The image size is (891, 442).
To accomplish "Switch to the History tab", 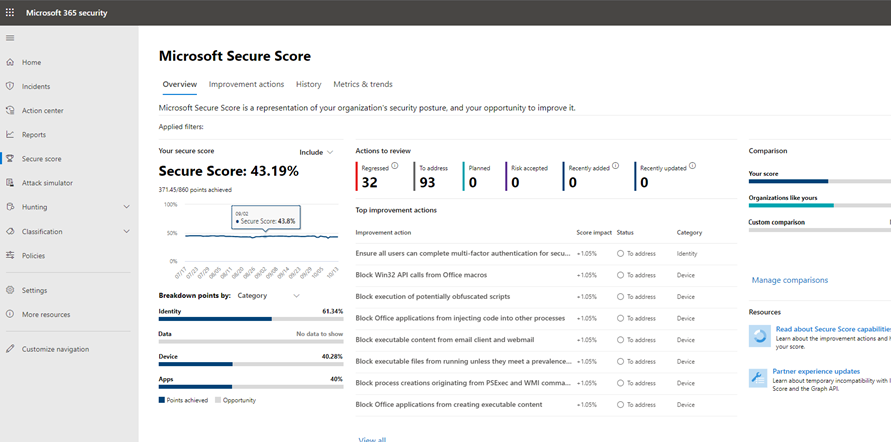I will pyautogui.click(x=309, y=84).
